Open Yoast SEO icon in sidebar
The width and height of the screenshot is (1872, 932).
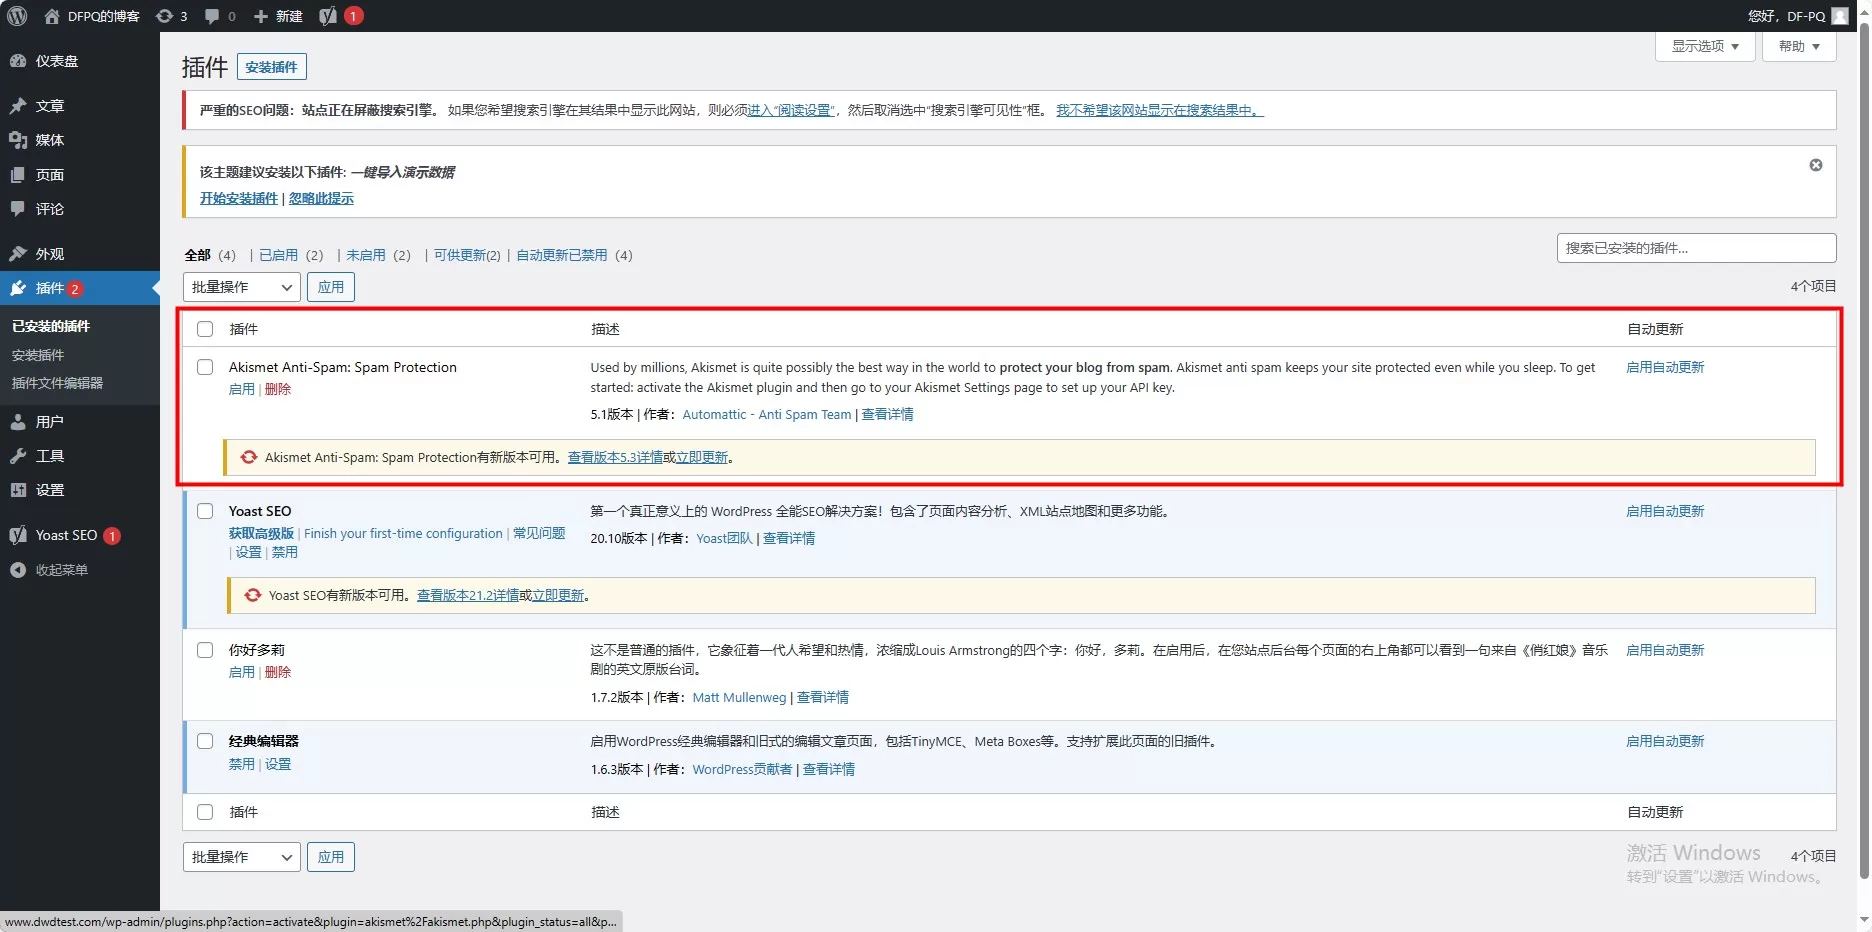18,535
